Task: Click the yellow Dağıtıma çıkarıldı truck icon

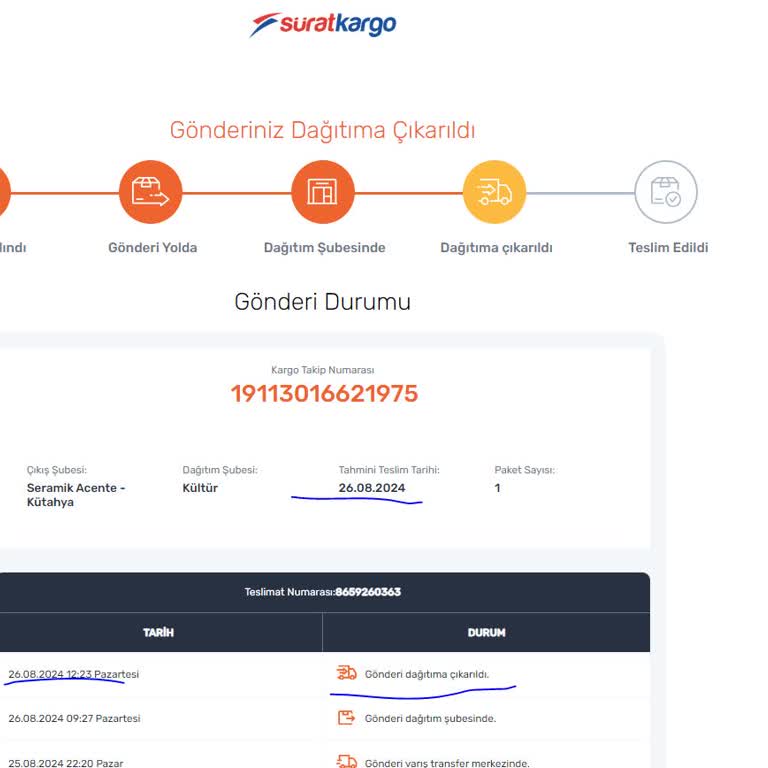Action: (494, 192)
